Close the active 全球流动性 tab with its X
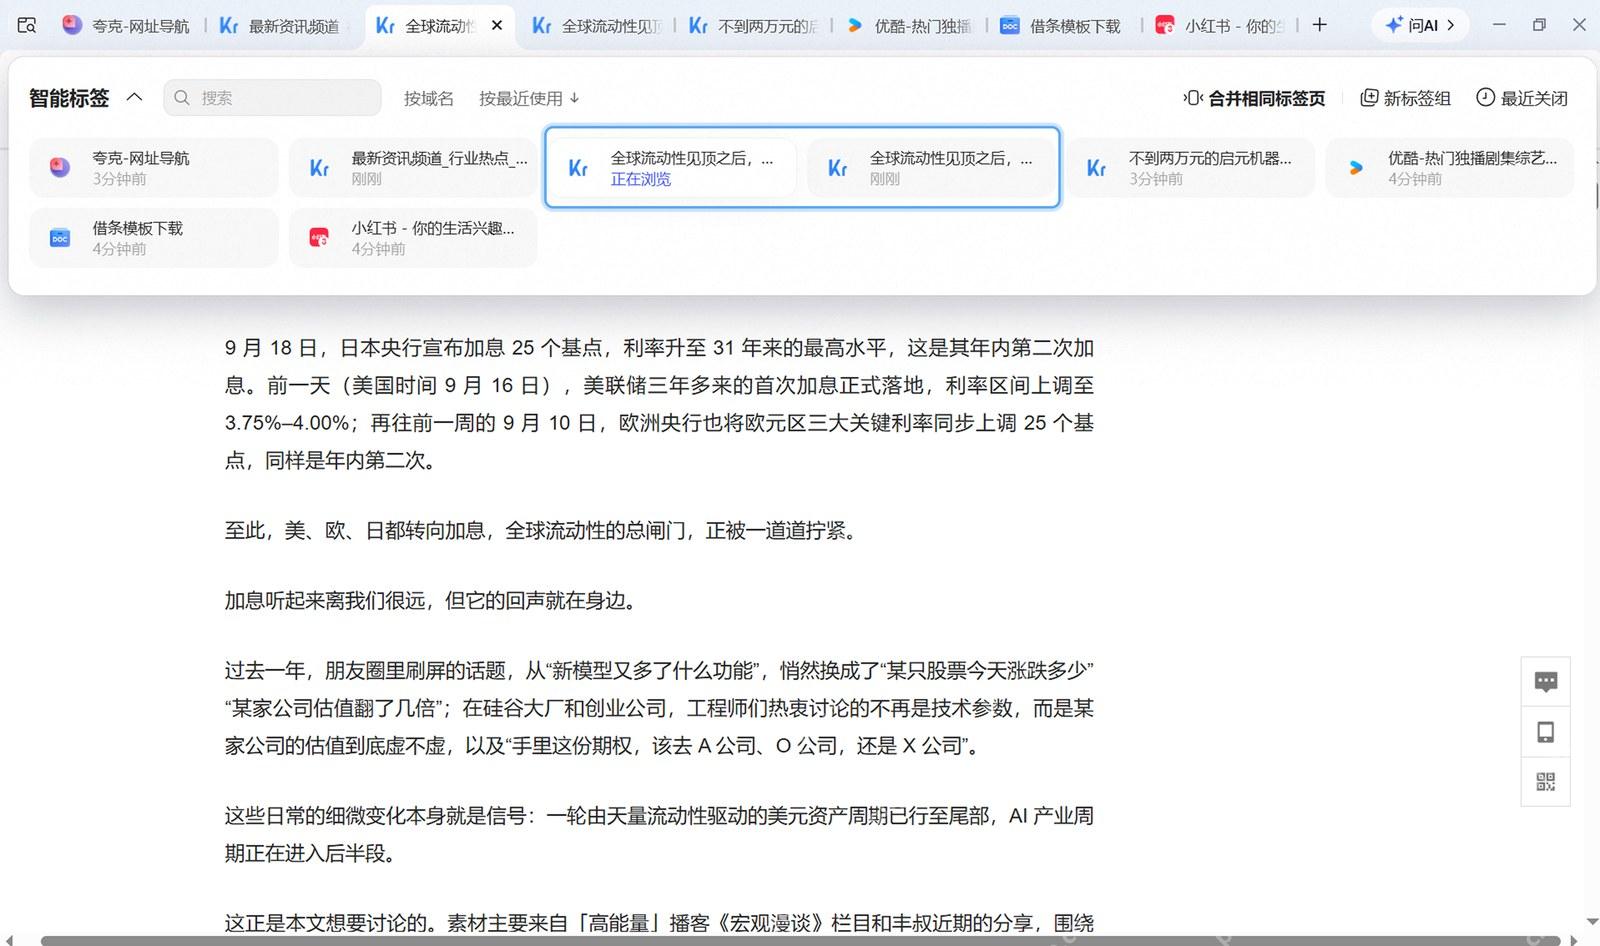 [497, 25]
